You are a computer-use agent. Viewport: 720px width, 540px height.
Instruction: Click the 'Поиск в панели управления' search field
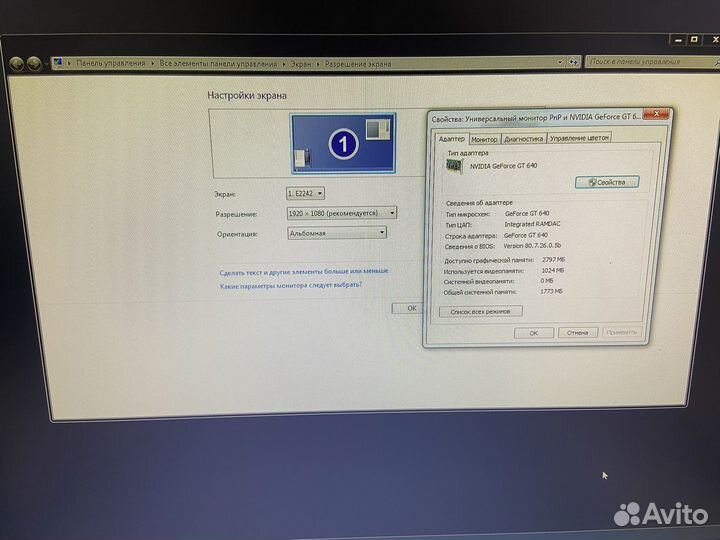click(x=650, y=62)
